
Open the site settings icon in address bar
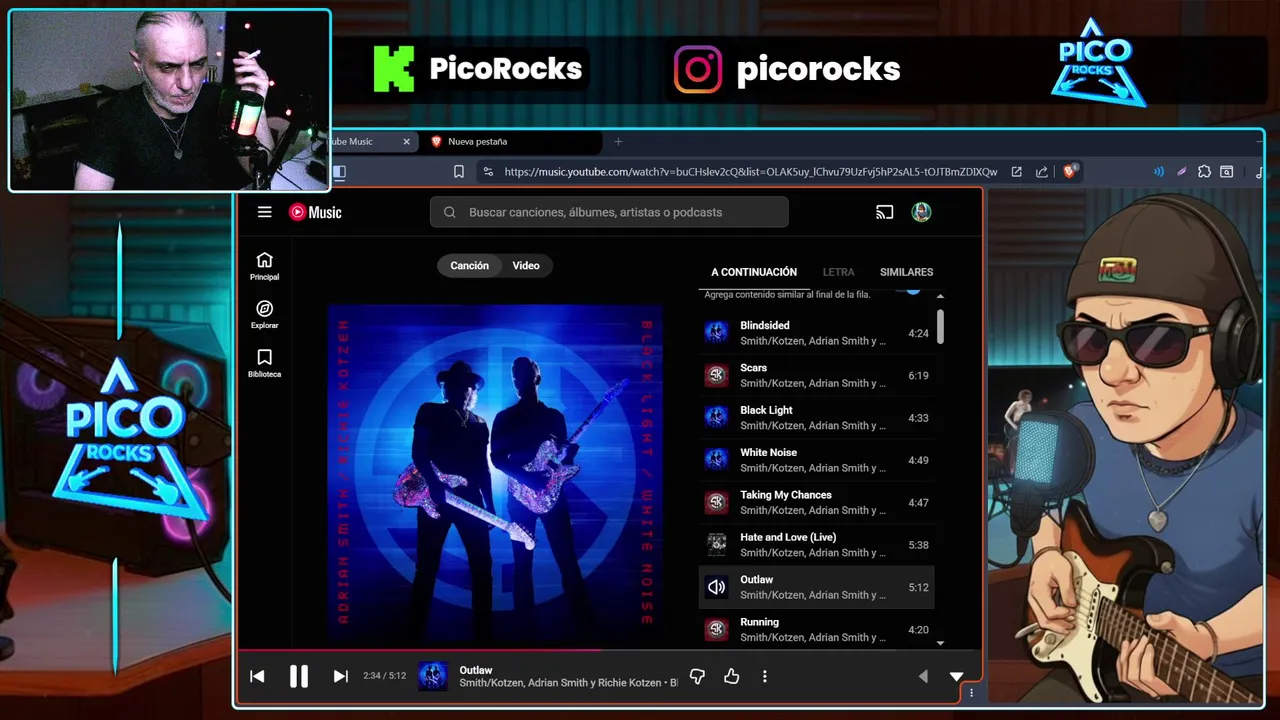[x=488, y=172]
